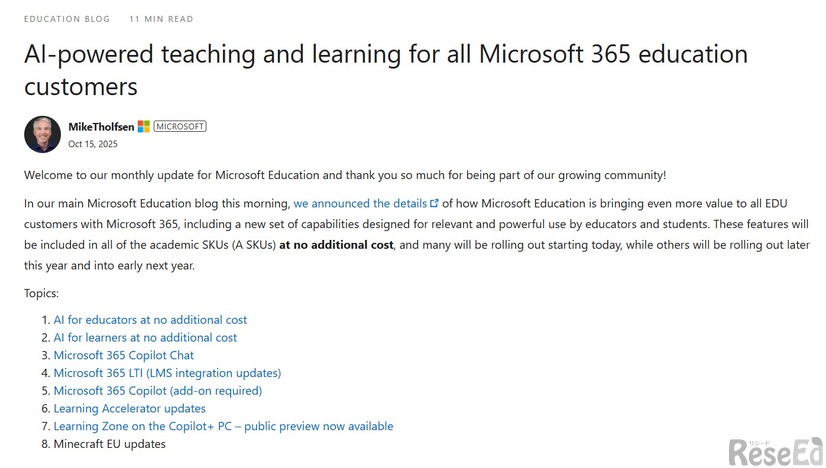Go to AI for learners at no additional cost
826x468 pixels.
145,338
